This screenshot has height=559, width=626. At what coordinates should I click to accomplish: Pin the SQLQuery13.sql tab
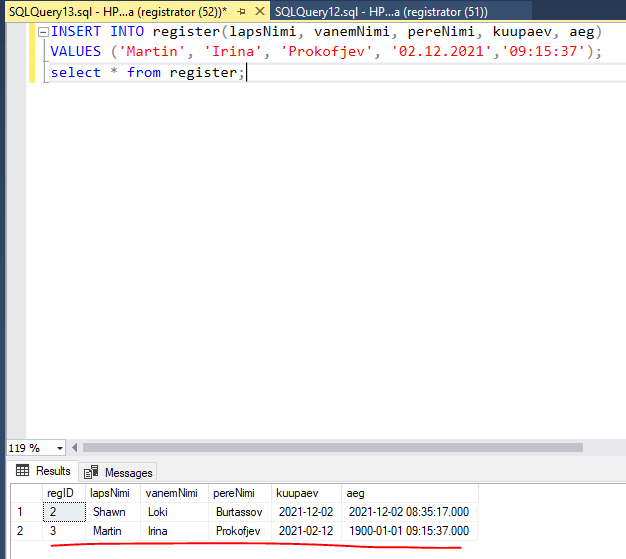pos(241,11)
